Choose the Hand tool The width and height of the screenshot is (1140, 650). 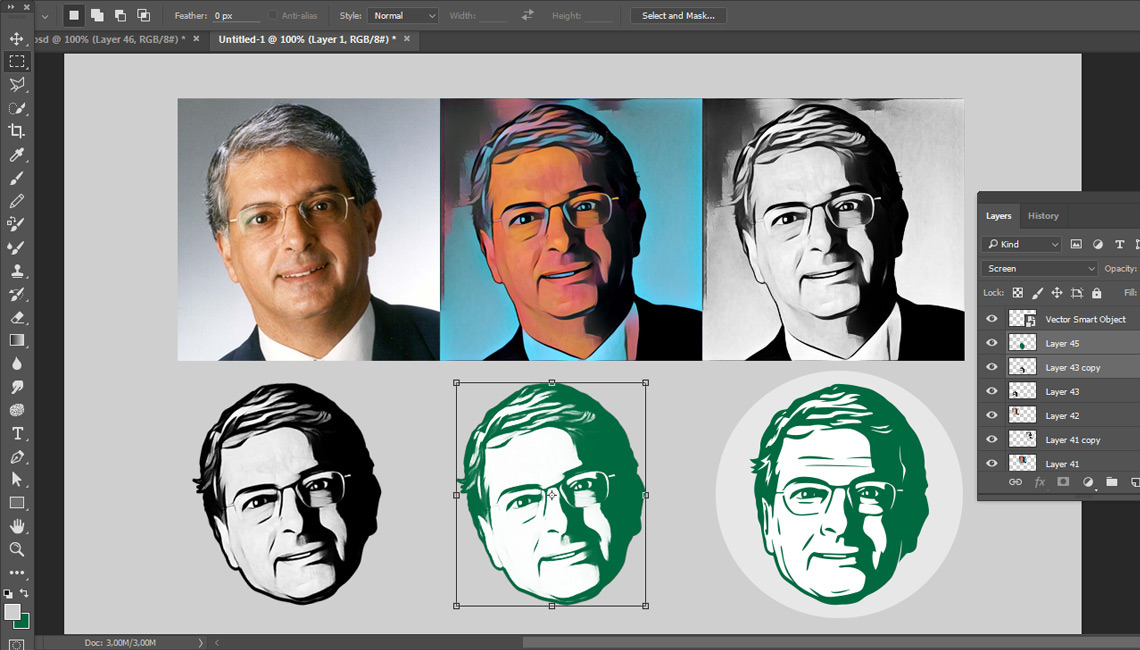17,526
